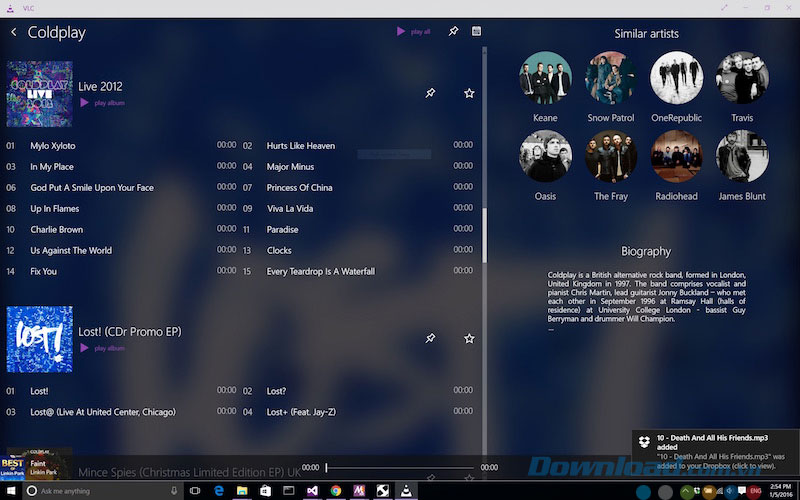This screenshot has width=800, height=500.
Task: Open Google Chrome from taskbar
Action: click(336, 491)
